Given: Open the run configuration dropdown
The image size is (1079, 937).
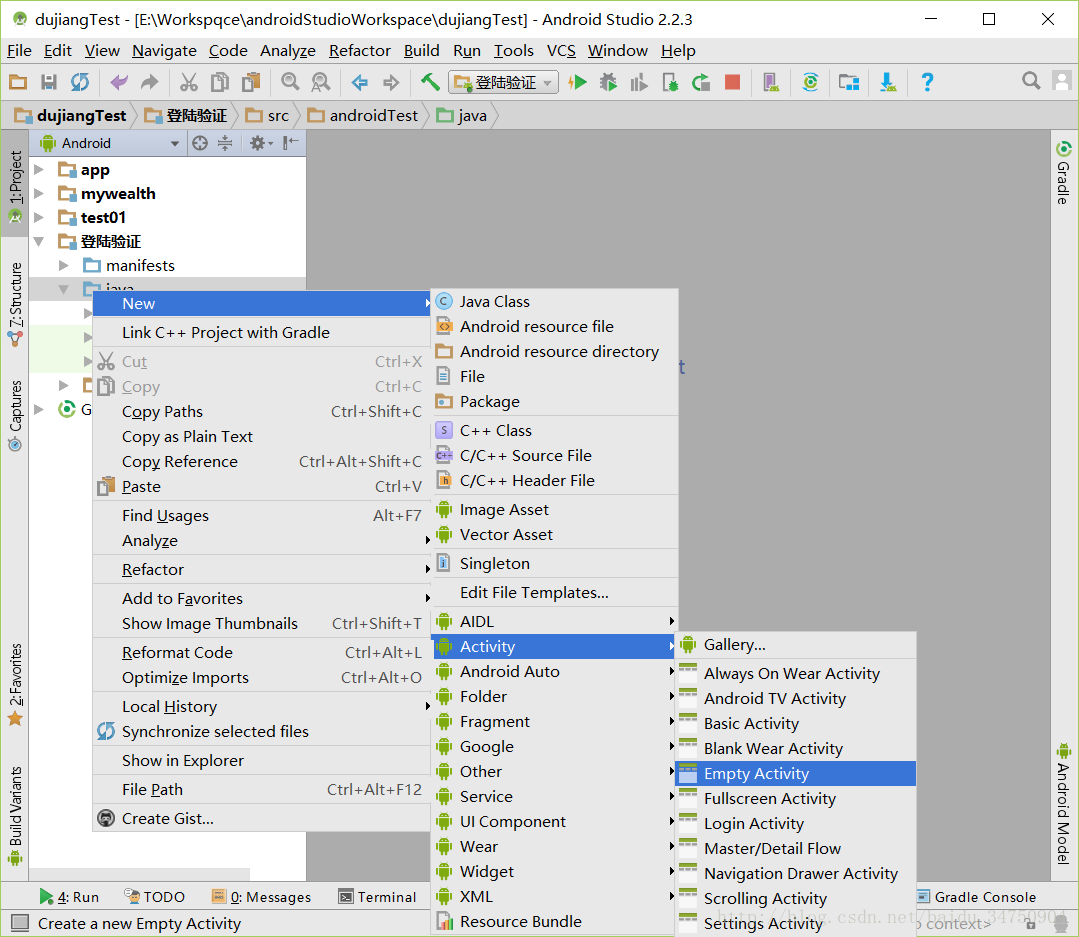Looking at the screenshot, I should tap(504, 82).
